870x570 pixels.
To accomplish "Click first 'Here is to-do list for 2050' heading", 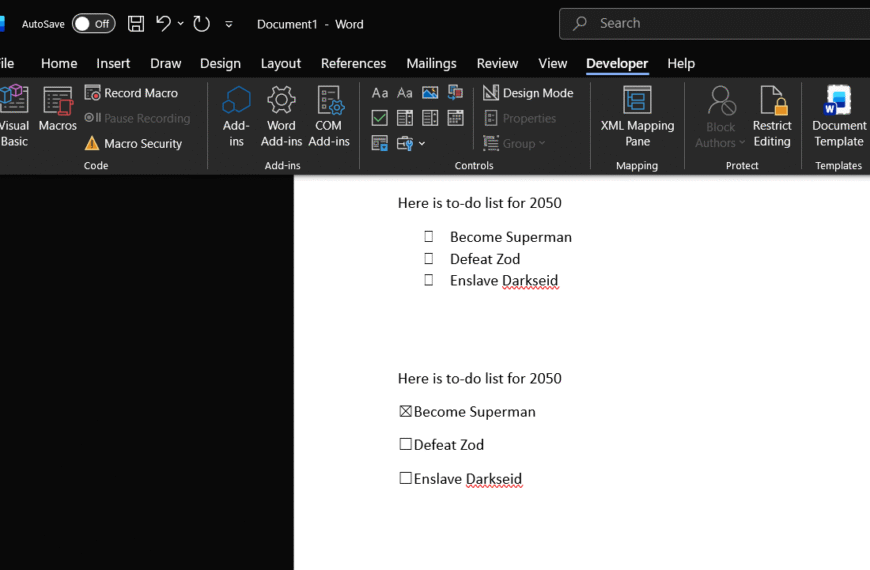I will tap(479, 203).
